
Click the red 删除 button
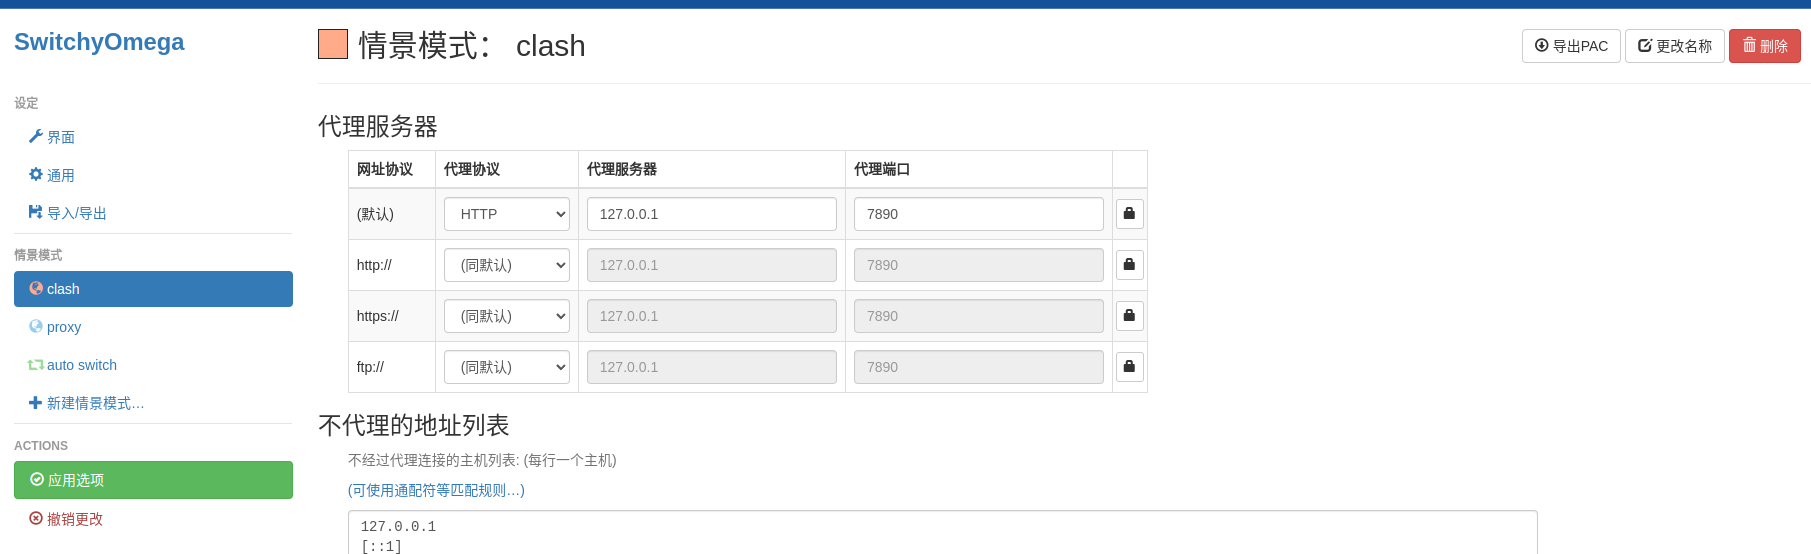point(1764,46)
